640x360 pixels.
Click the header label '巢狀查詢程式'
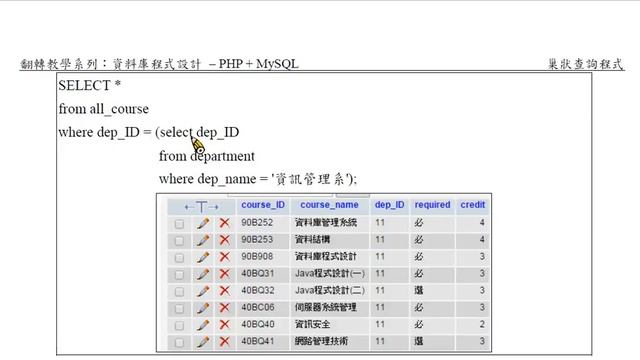586,64
